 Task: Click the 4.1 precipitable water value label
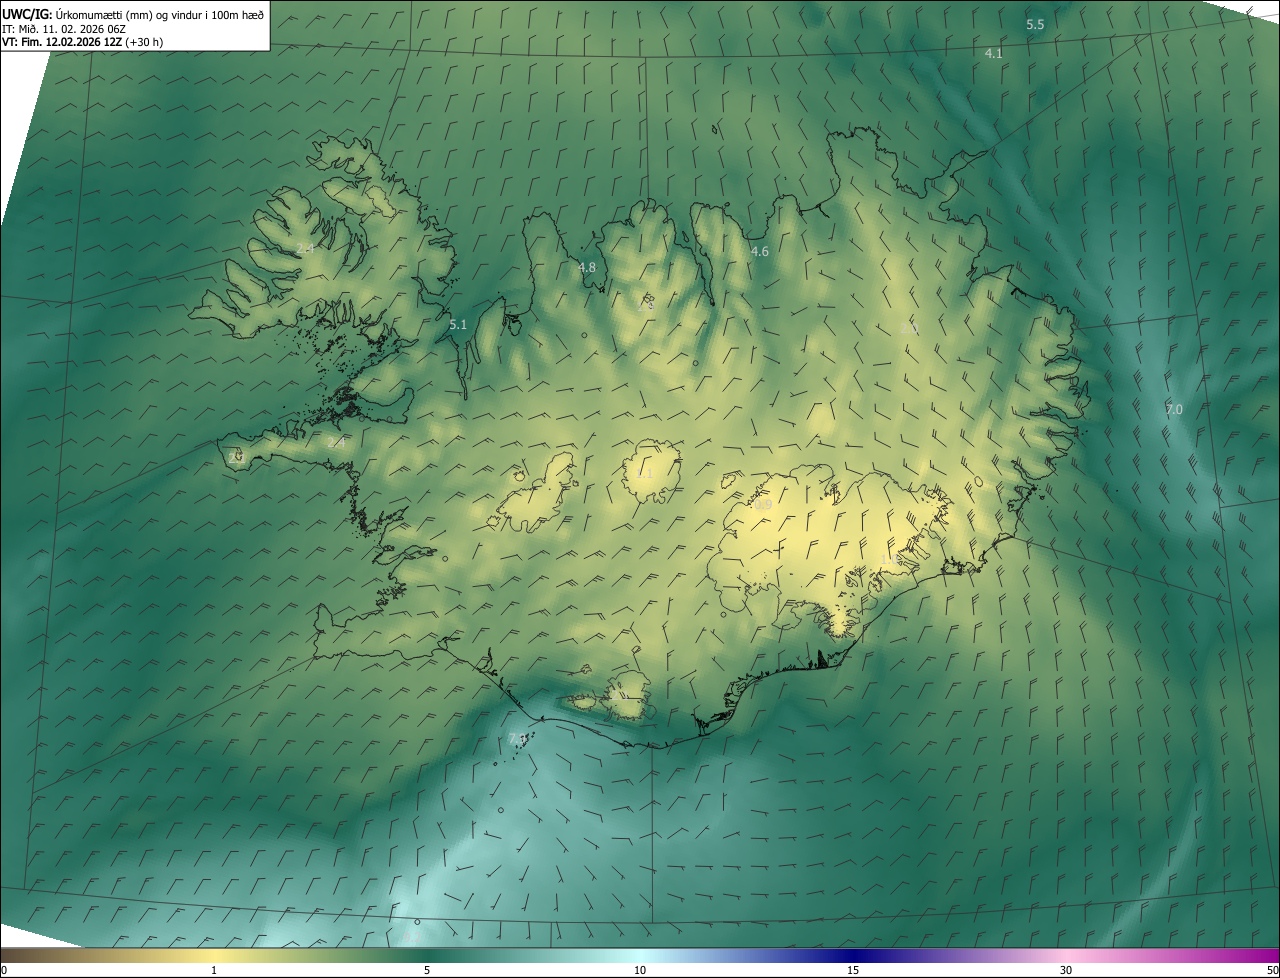point(993,54)
